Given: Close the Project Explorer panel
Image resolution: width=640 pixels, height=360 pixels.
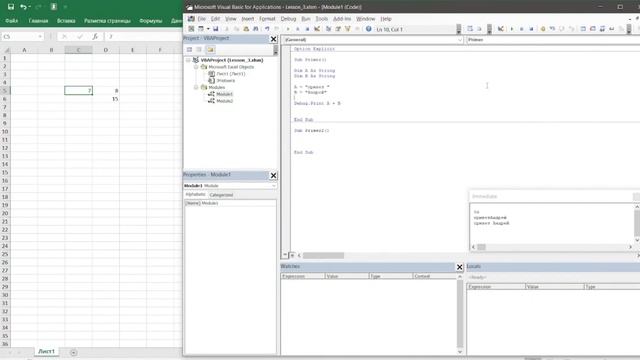Looking at the screenshot, I should click(273, 39).
